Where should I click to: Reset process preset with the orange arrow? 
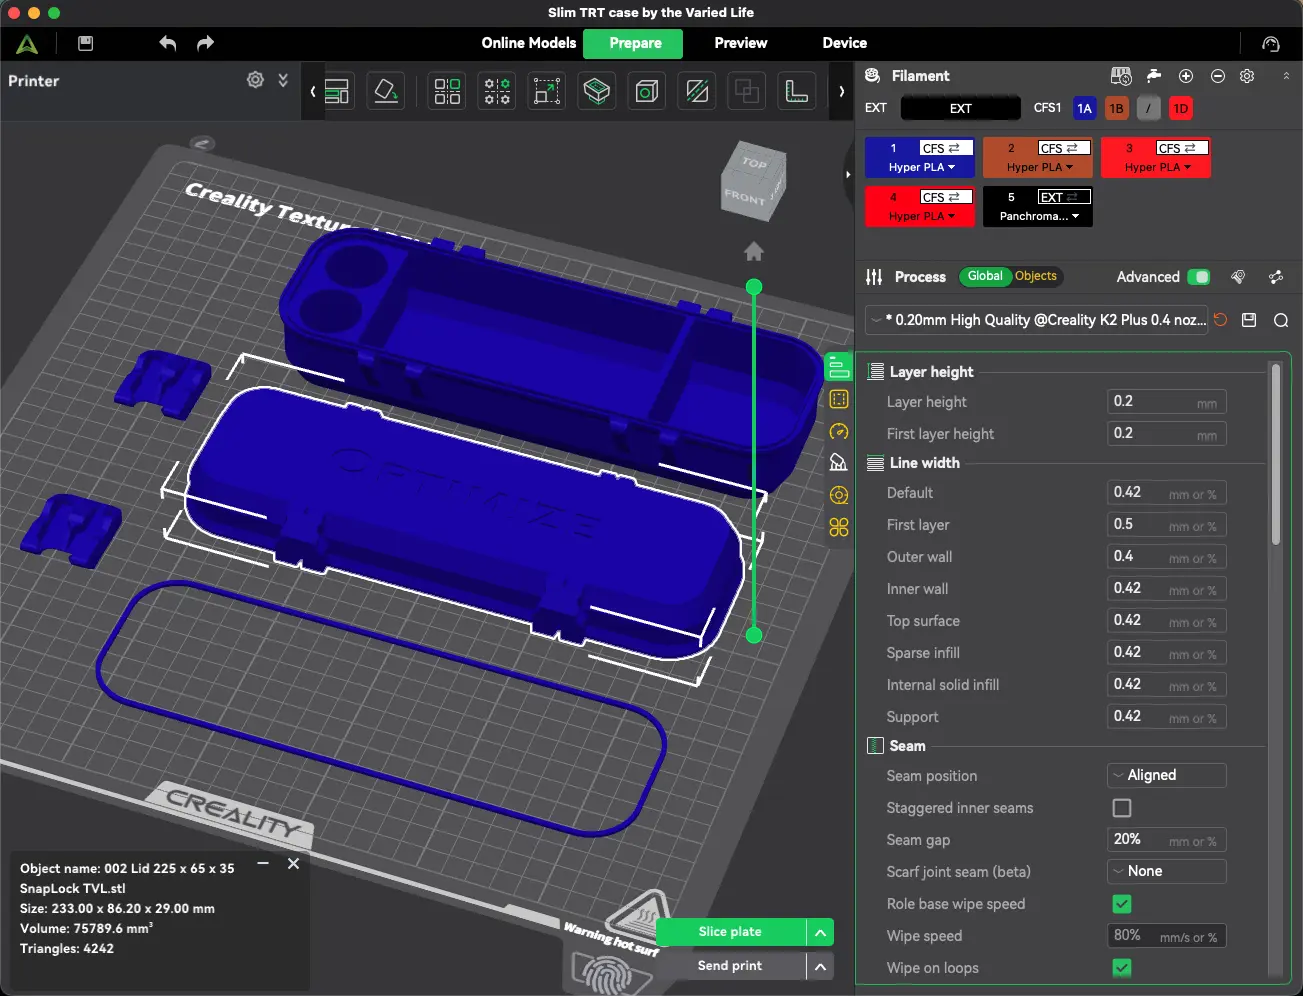point(1220,320)
